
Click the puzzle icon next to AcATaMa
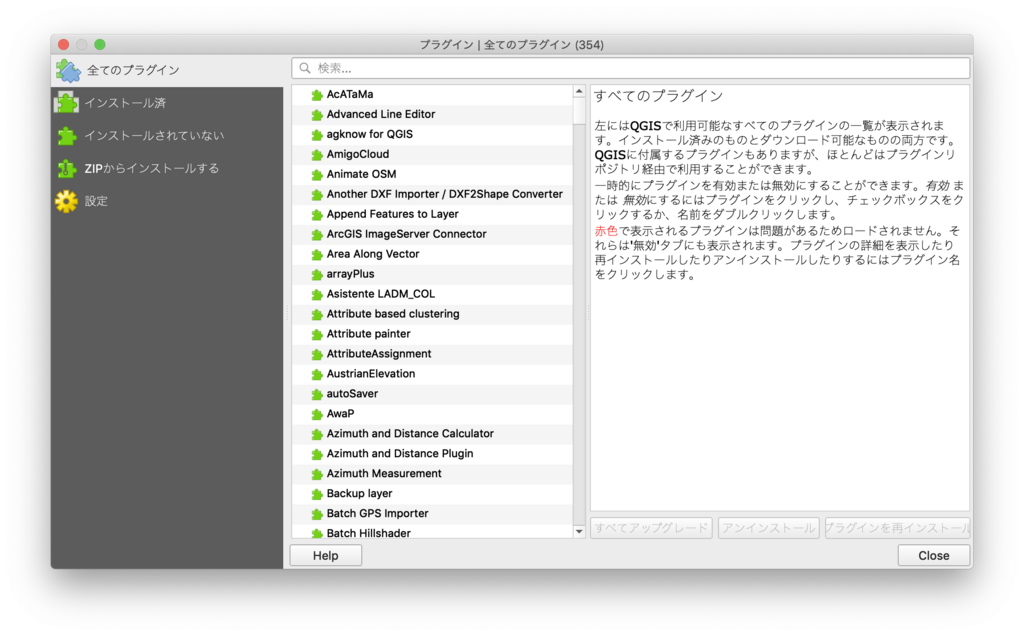(316, 95)
